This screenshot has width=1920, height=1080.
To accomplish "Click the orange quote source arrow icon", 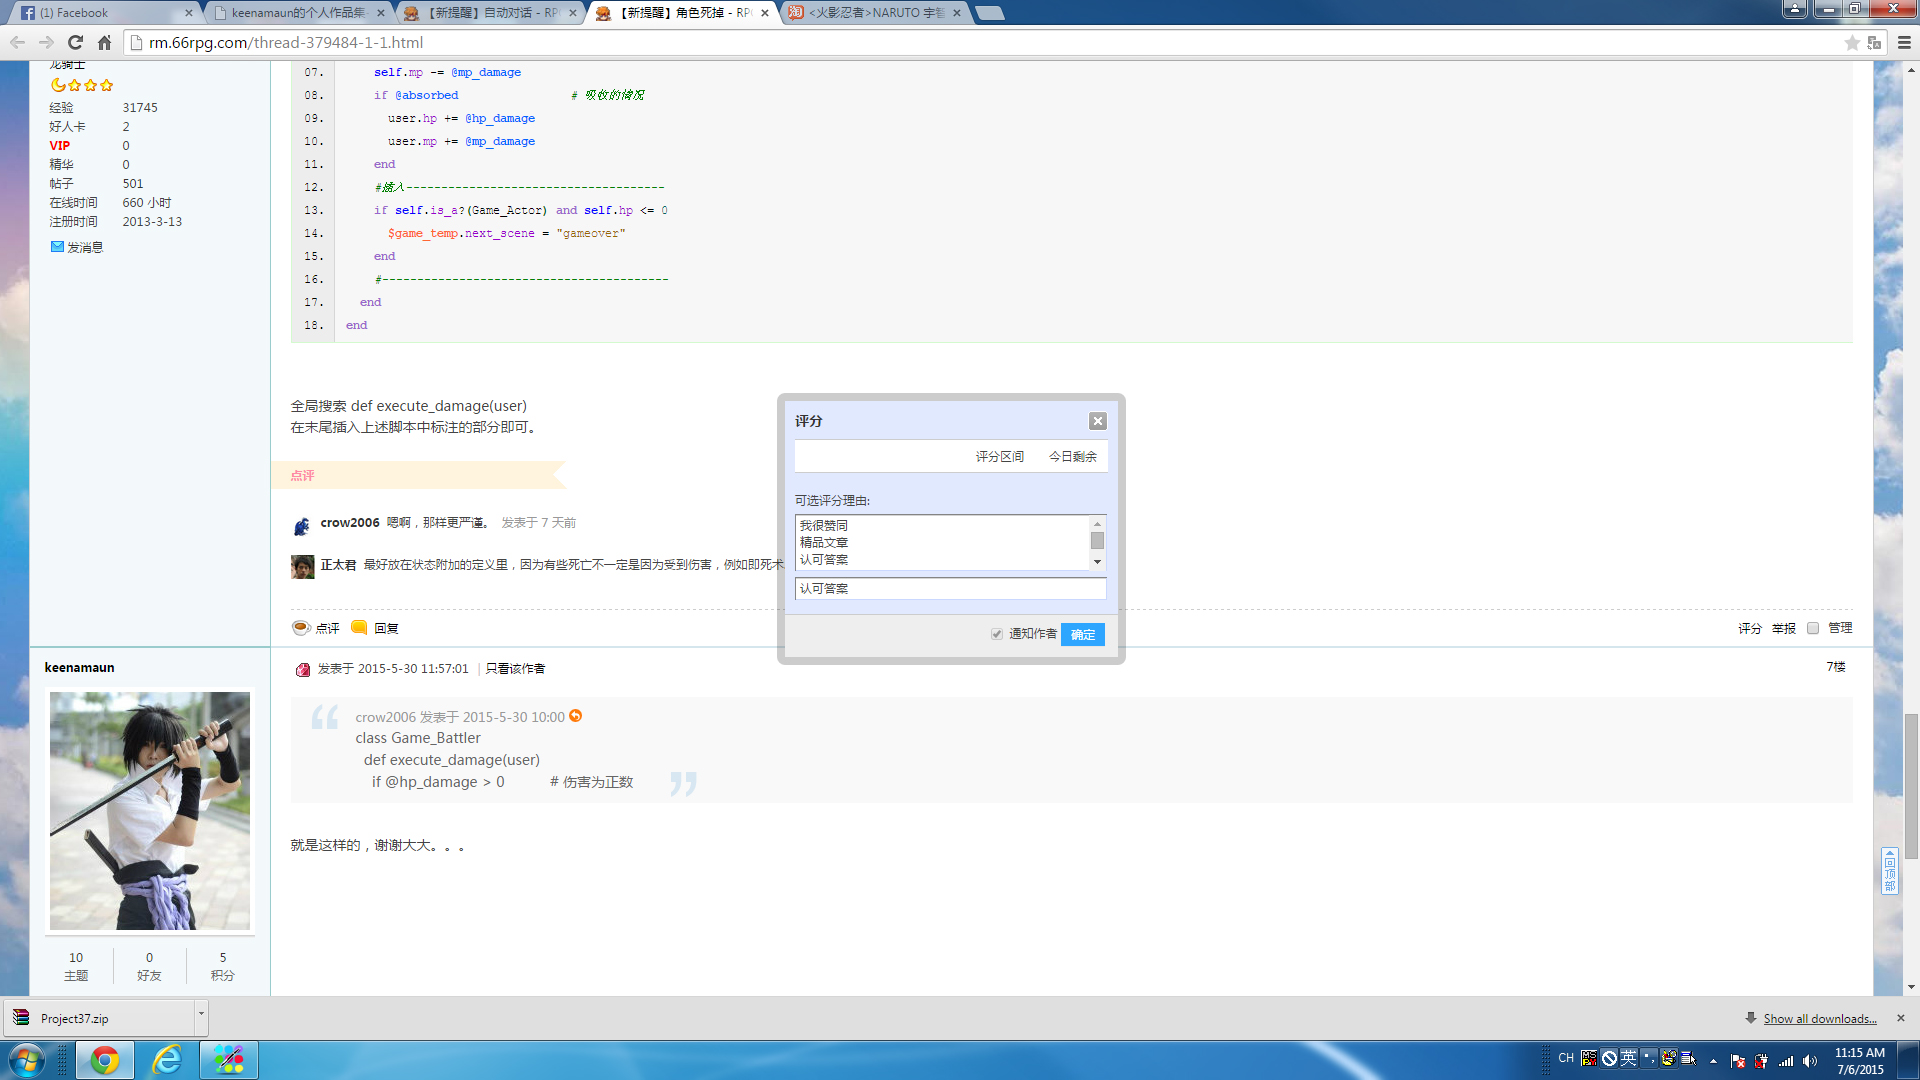I will [576, 716].
